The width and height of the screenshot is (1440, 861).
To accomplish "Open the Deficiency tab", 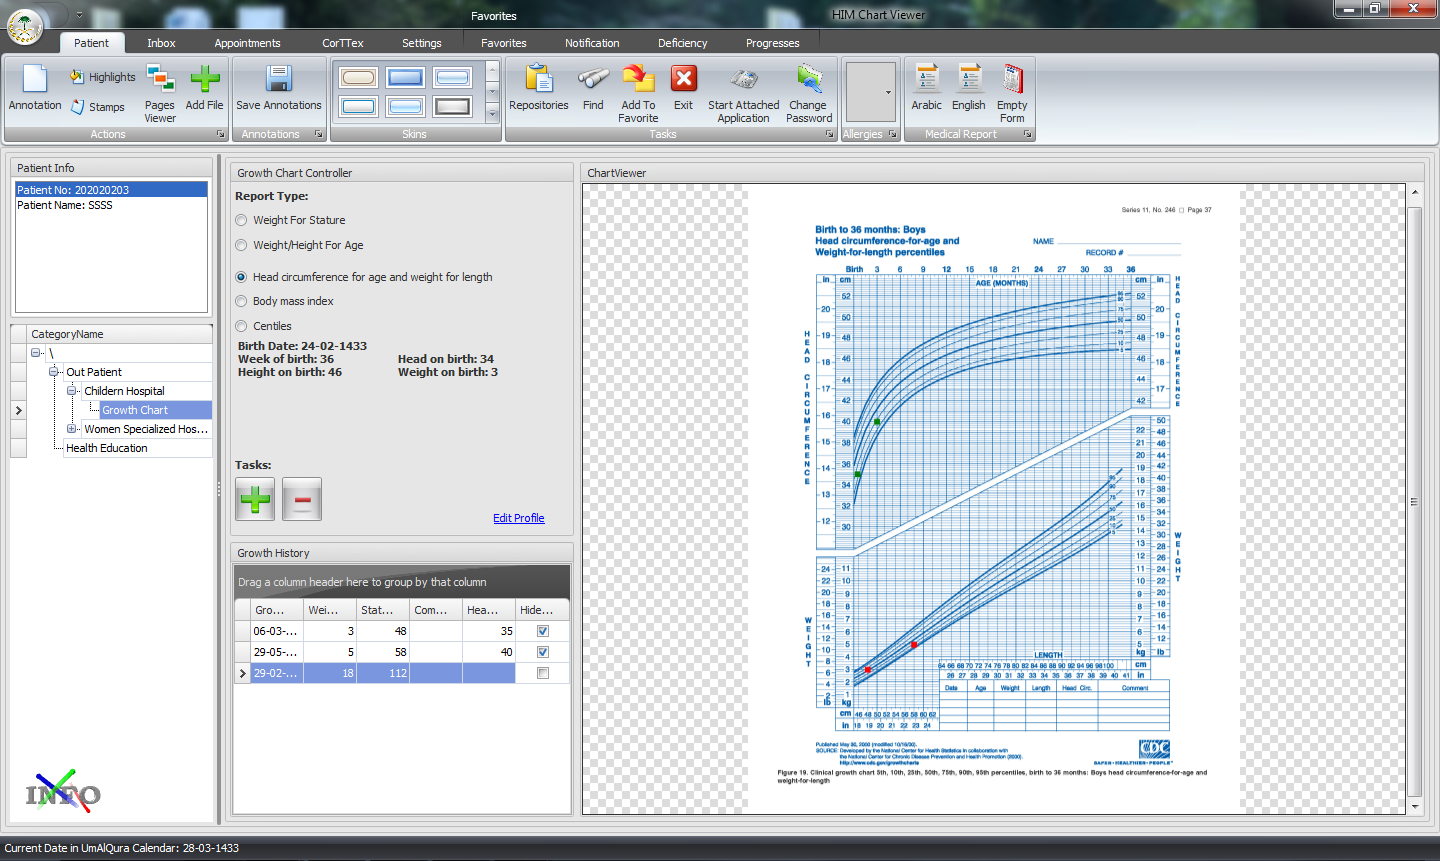I will (x=682, y=43).
